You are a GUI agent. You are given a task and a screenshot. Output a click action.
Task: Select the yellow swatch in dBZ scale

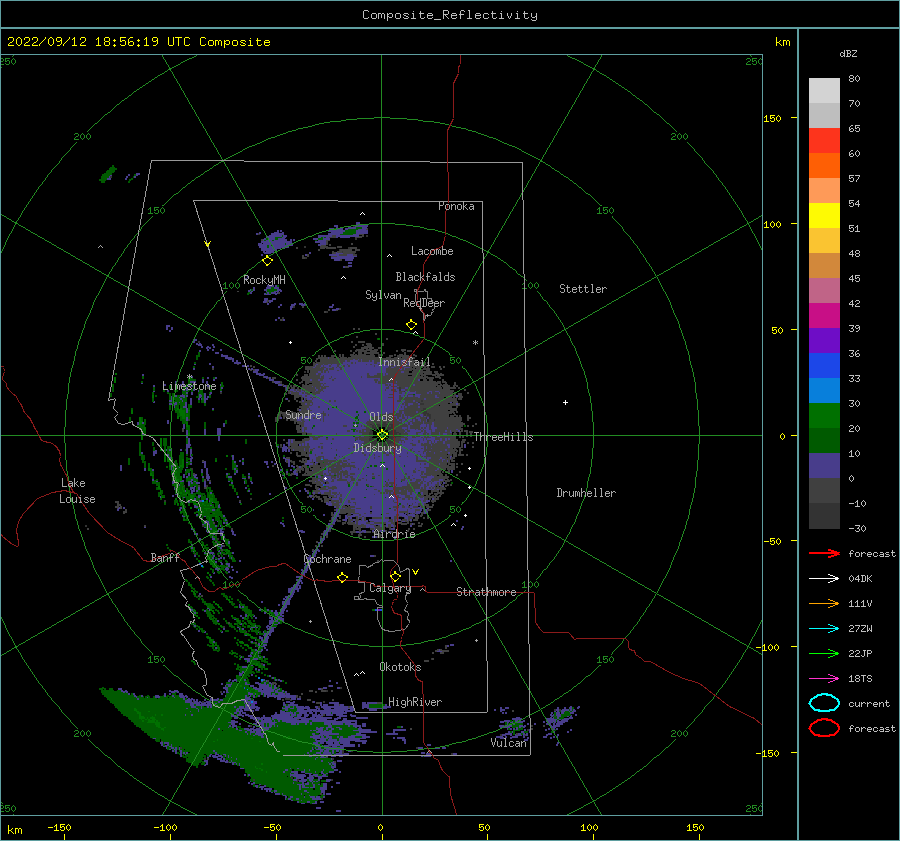(x=824, y=215)
